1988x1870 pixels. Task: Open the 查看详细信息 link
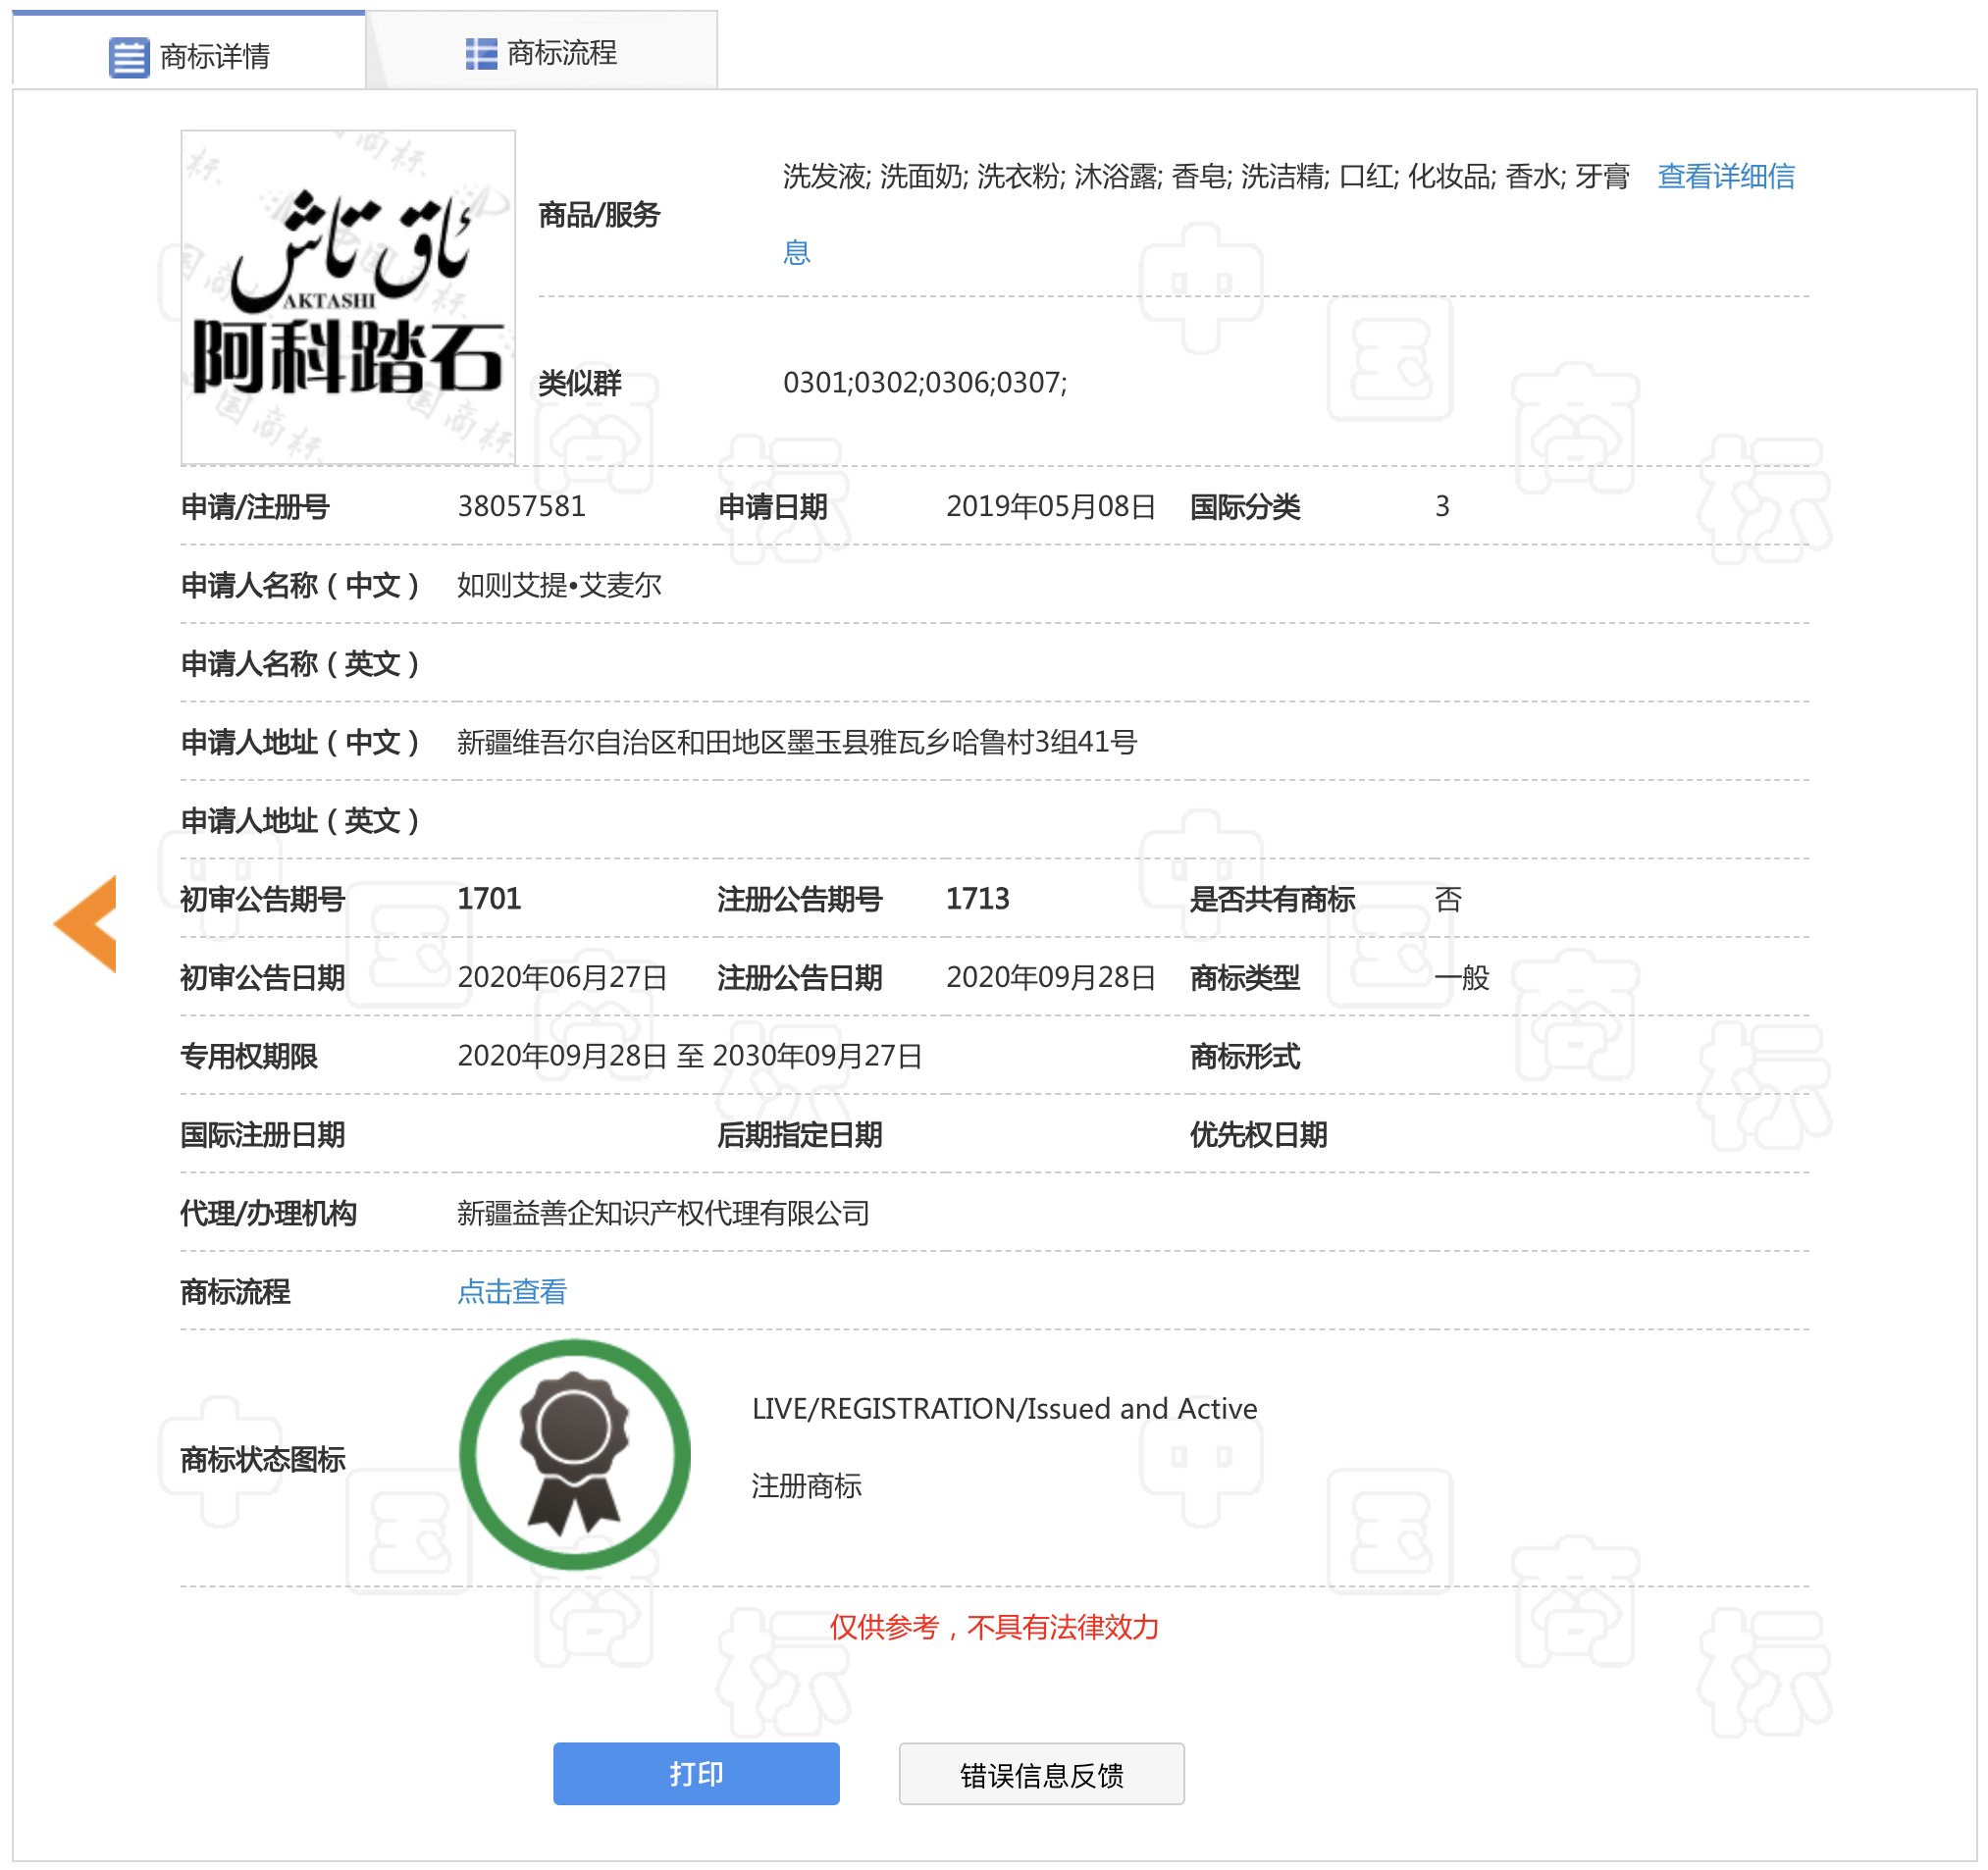(x=1726, y=177)
